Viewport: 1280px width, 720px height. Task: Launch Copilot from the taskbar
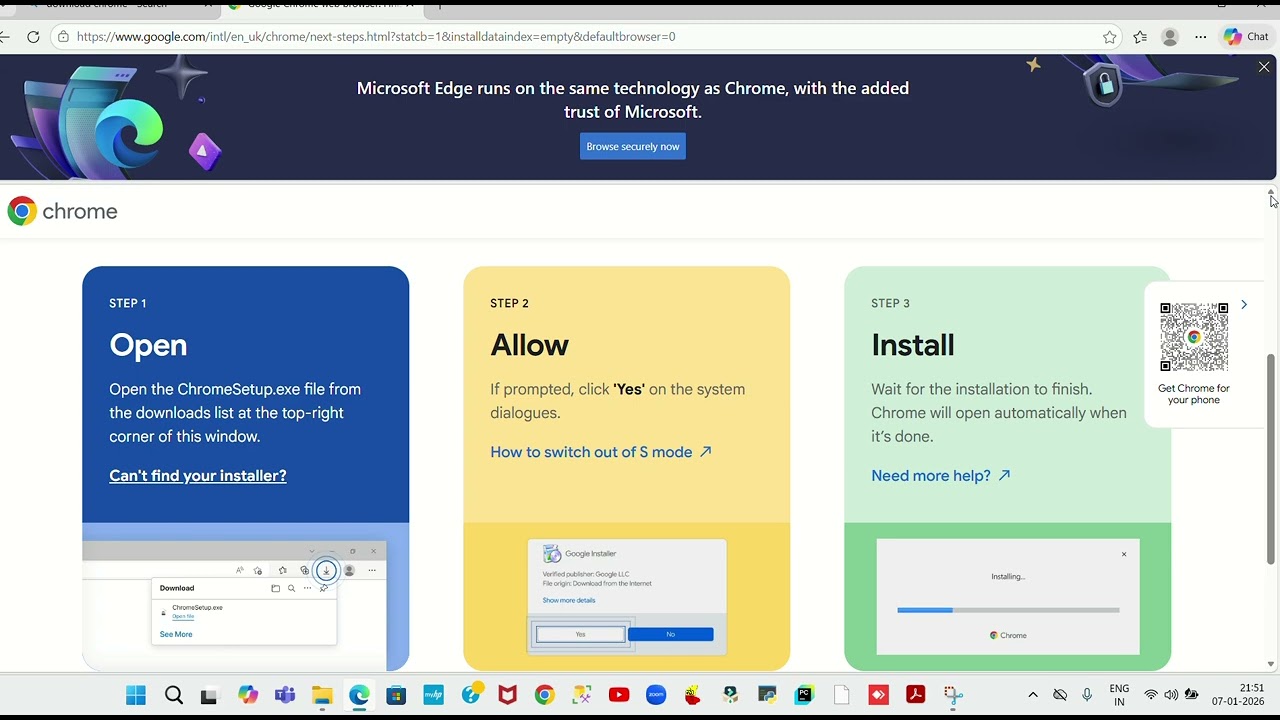click(x=247, y=695)
